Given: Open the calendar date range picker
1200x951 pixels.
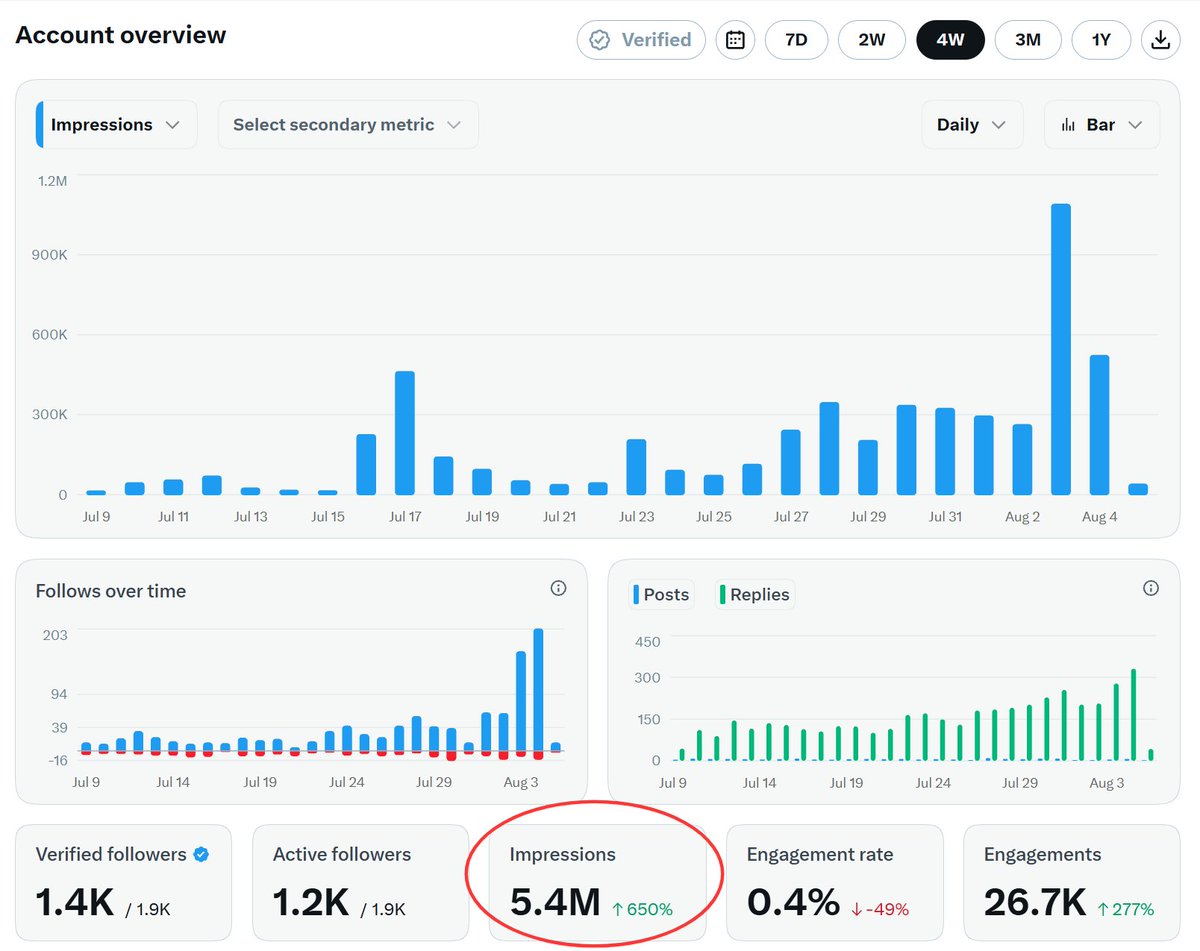Looking at the screenshot, I should pos(735,40).
